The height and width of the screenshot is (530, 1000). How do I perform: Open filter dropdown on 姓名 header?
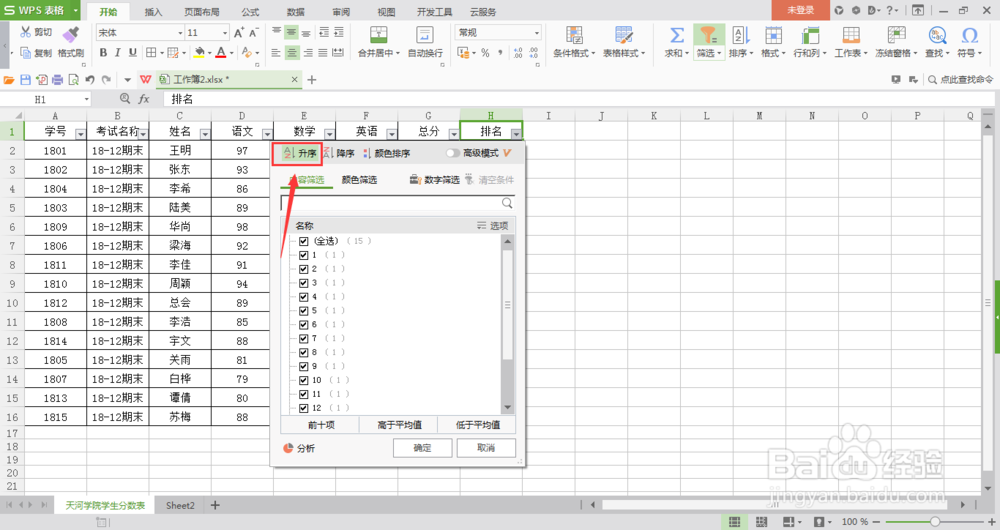pyautogui.click(x=205, y=134)
